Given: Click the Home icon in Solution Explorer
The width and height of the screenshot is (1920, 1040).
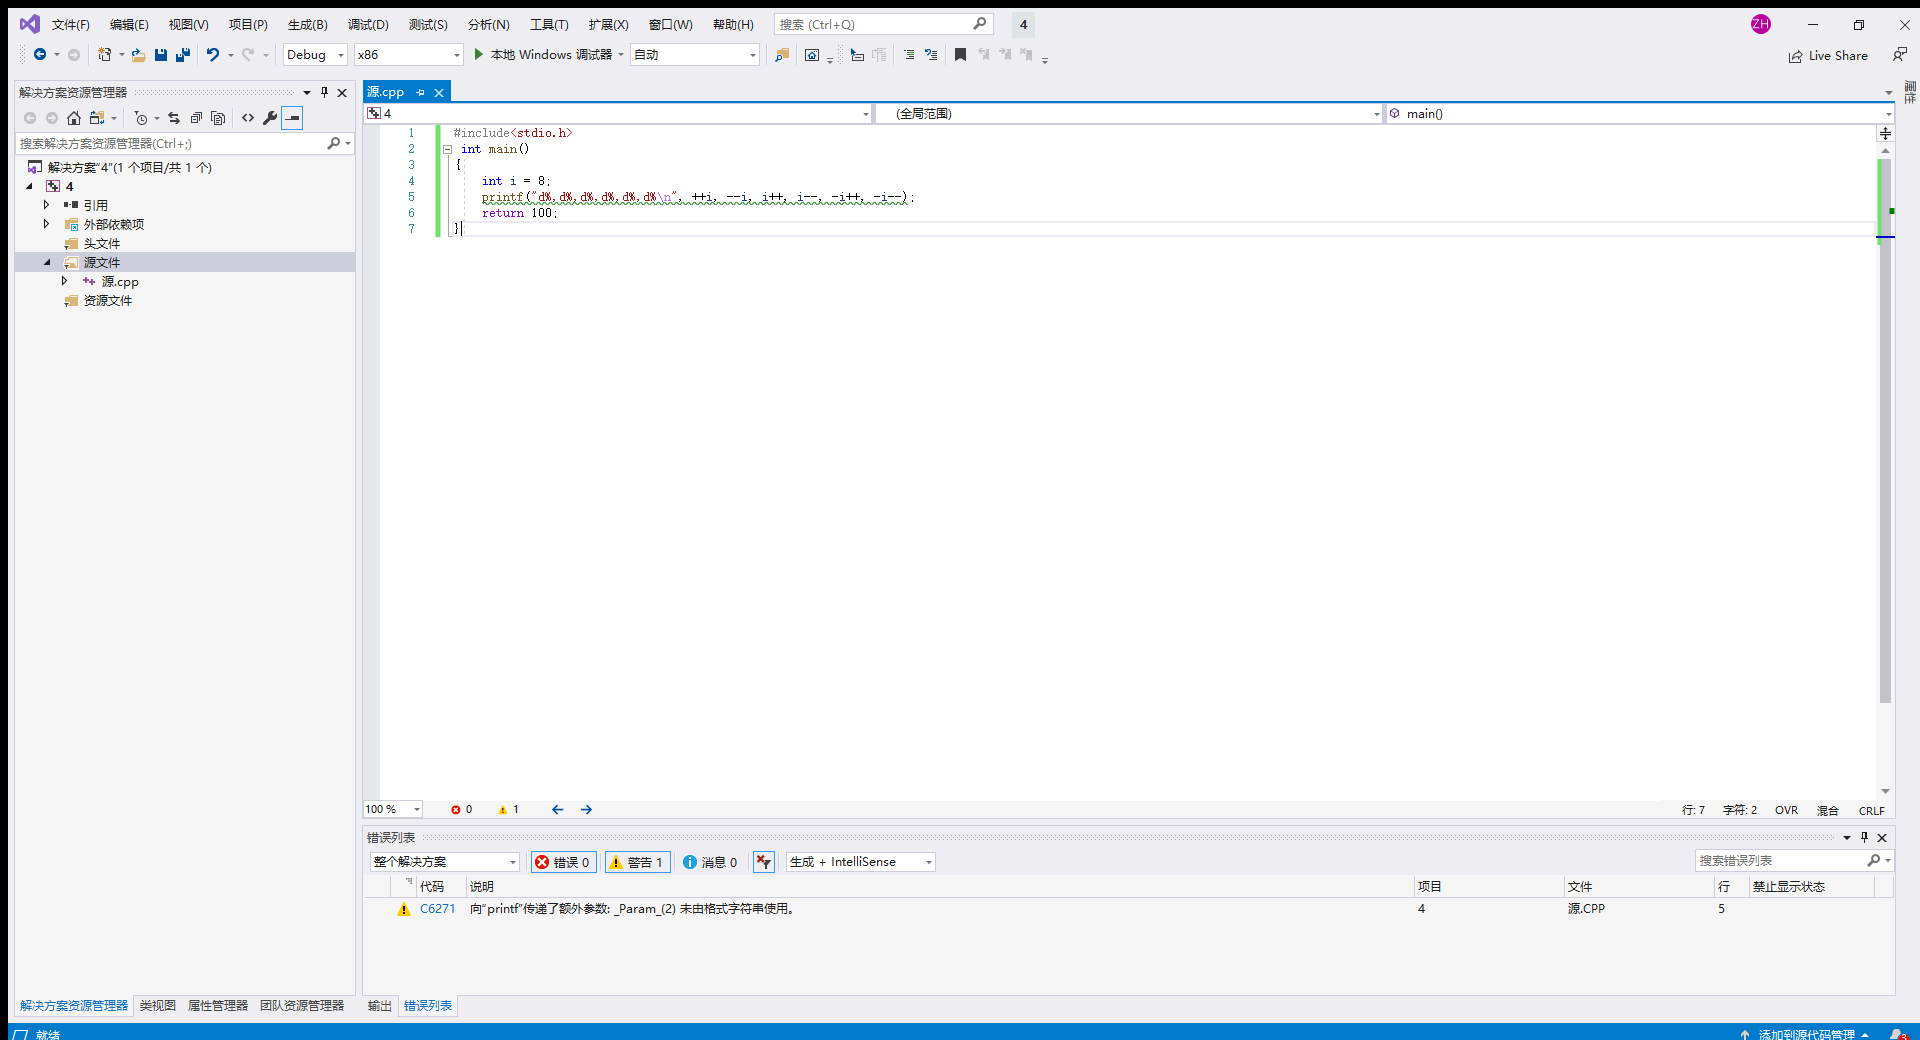Looking at the screenshot, I should 74,118.
